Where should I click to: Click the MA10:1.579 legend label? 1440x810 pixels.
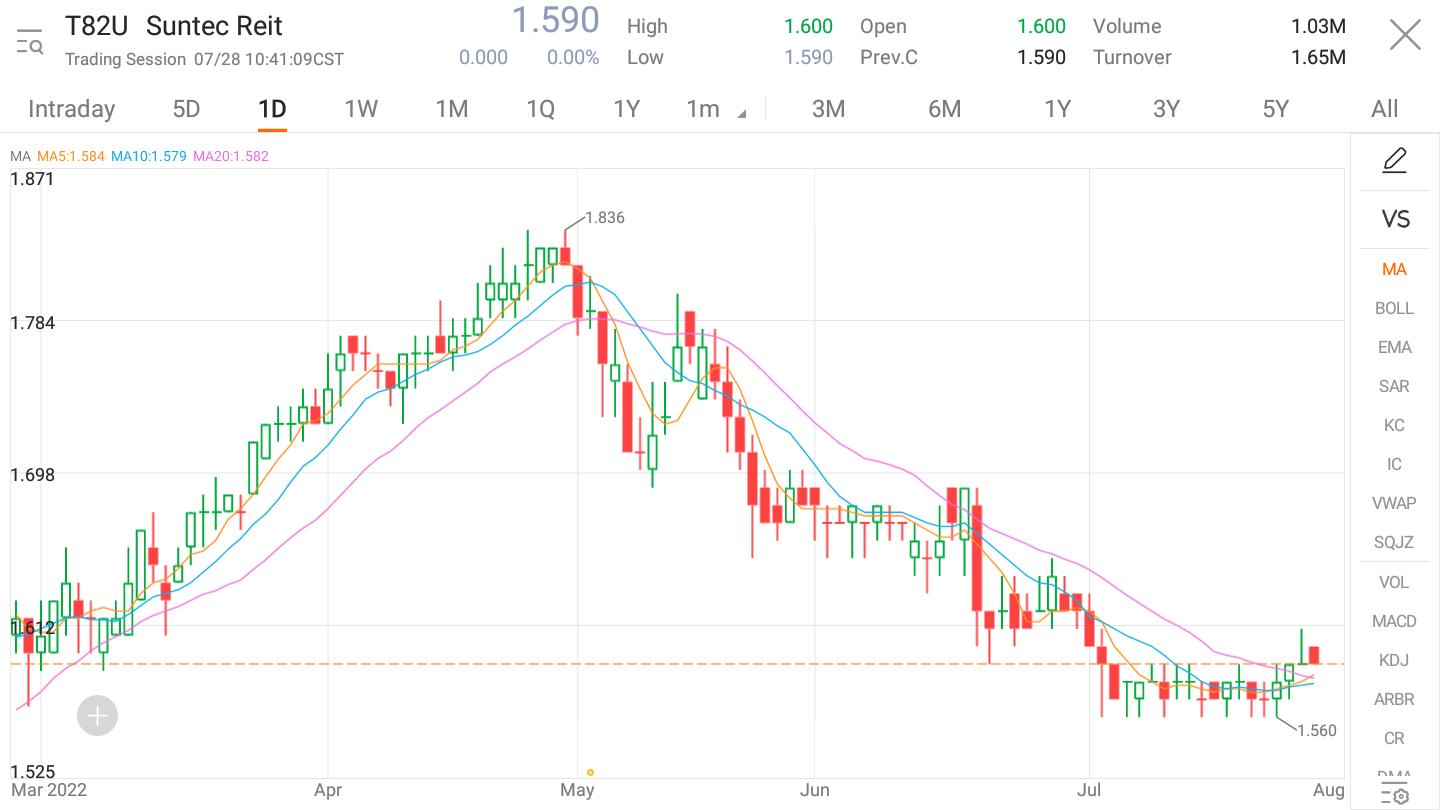(x=149, y=156)
